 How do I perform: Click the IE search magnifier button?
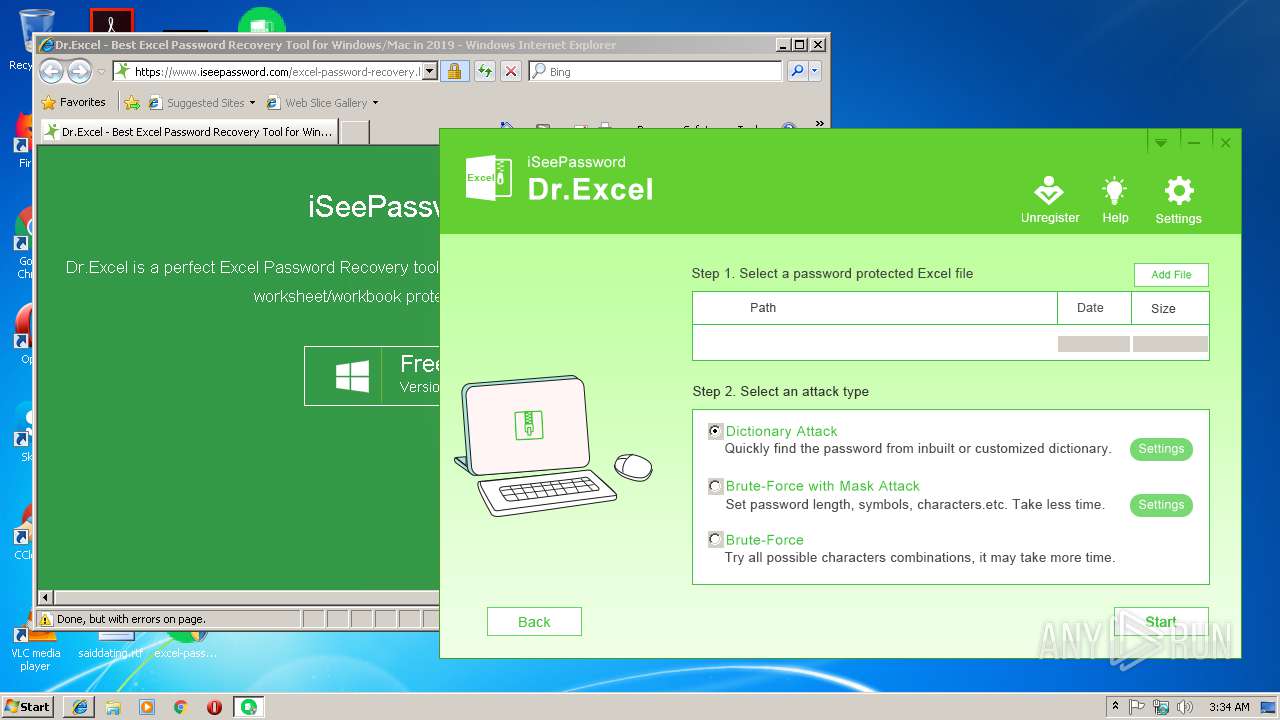797,71
